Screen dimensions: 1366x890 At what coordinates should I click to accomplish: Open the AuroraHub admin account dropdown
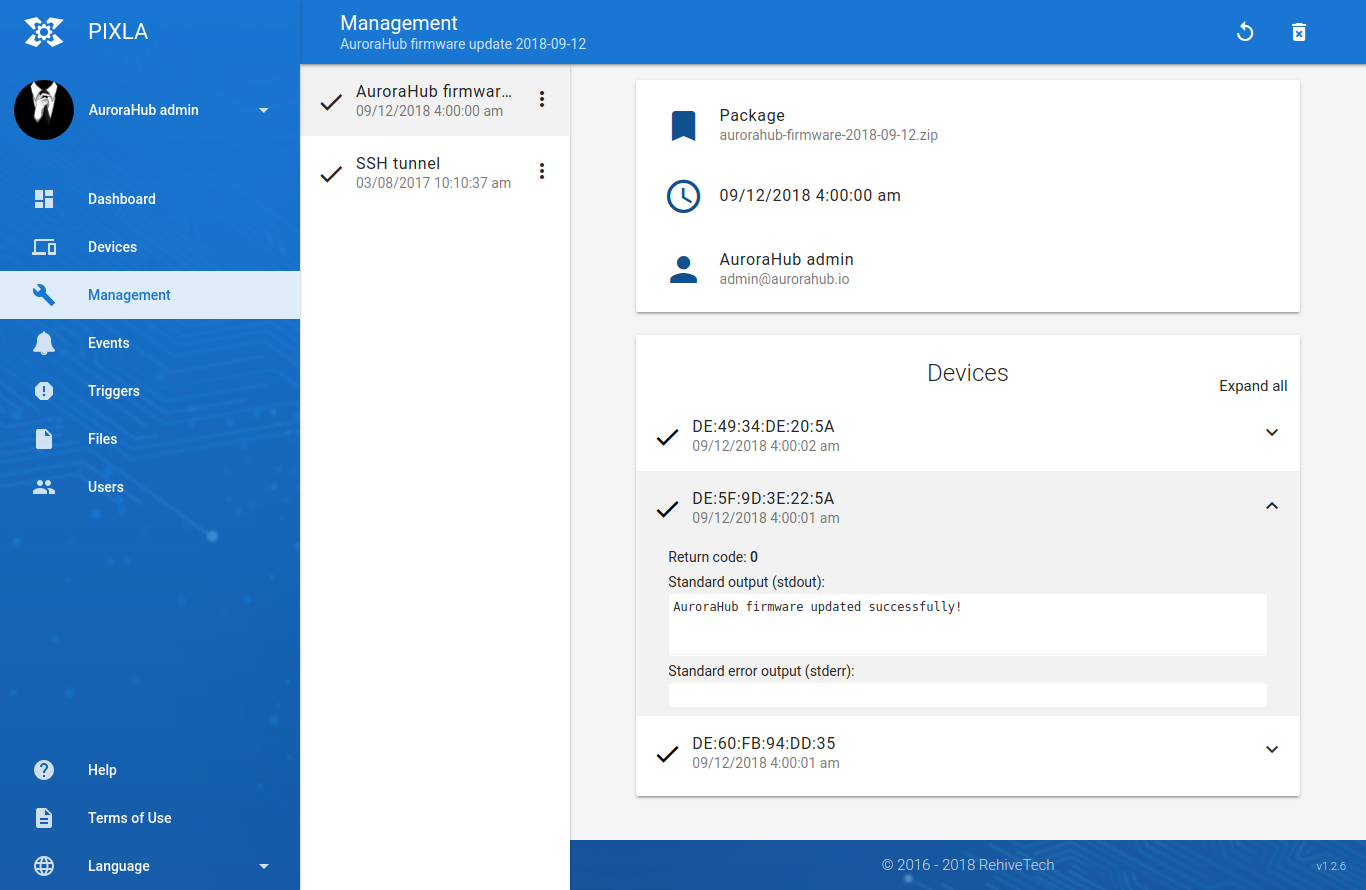coord(264,110)
